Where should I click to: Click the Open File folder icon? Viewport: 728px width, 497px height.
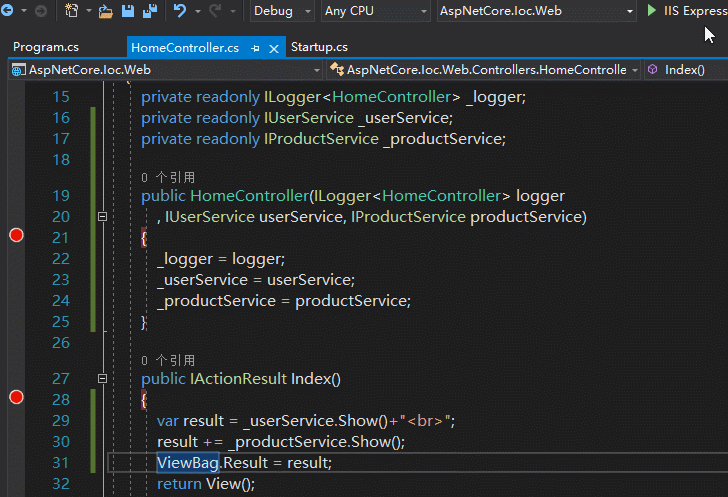(106, 11)
